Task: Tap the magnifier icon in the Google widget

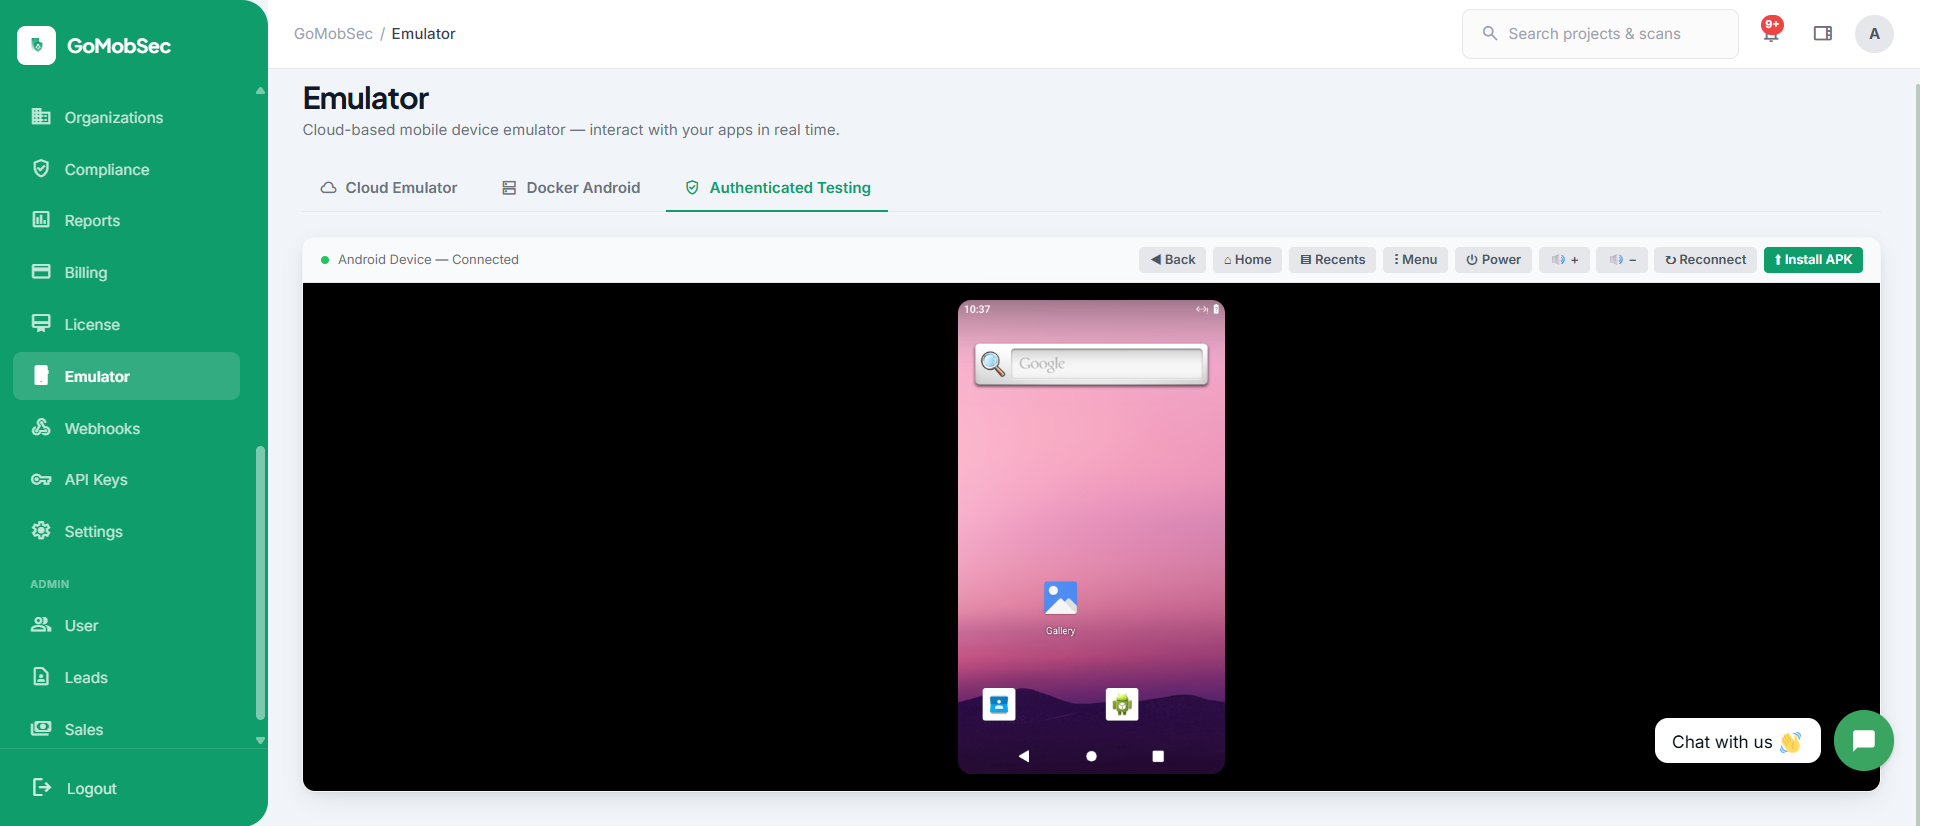Action: [x=992, y=363]
